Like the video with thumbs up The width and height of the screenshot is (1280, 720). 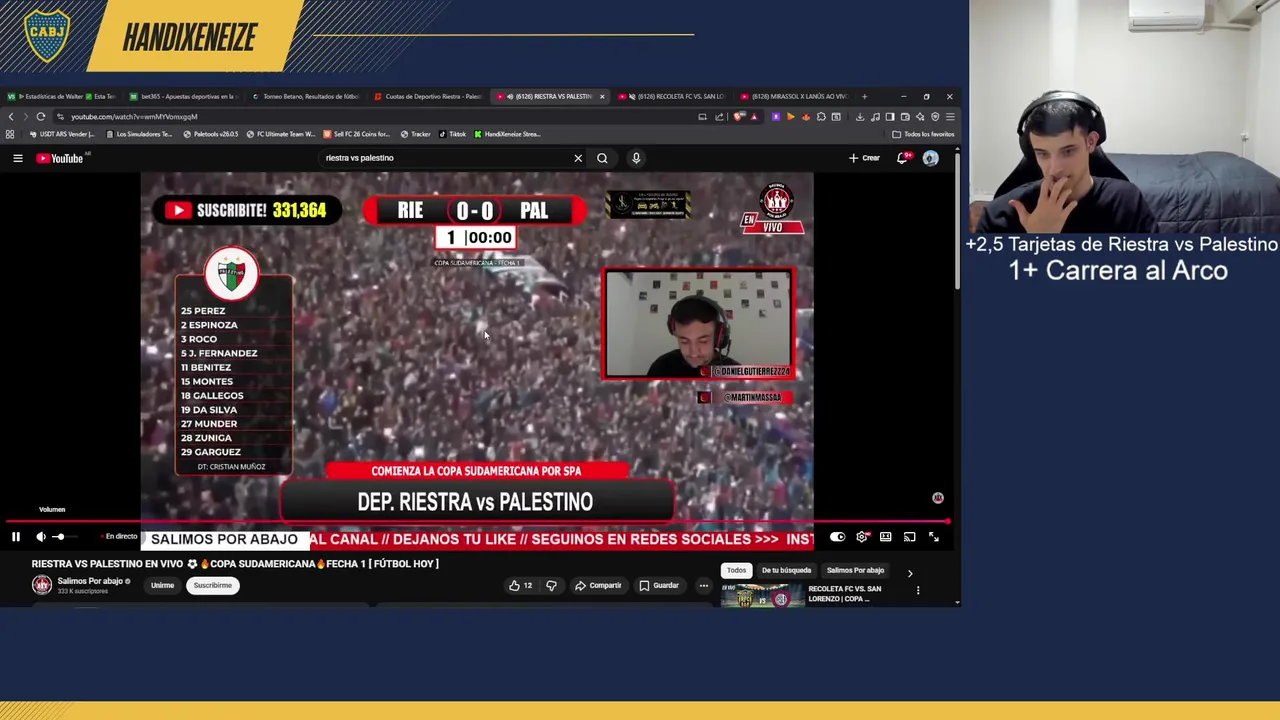tap(521, 585)
